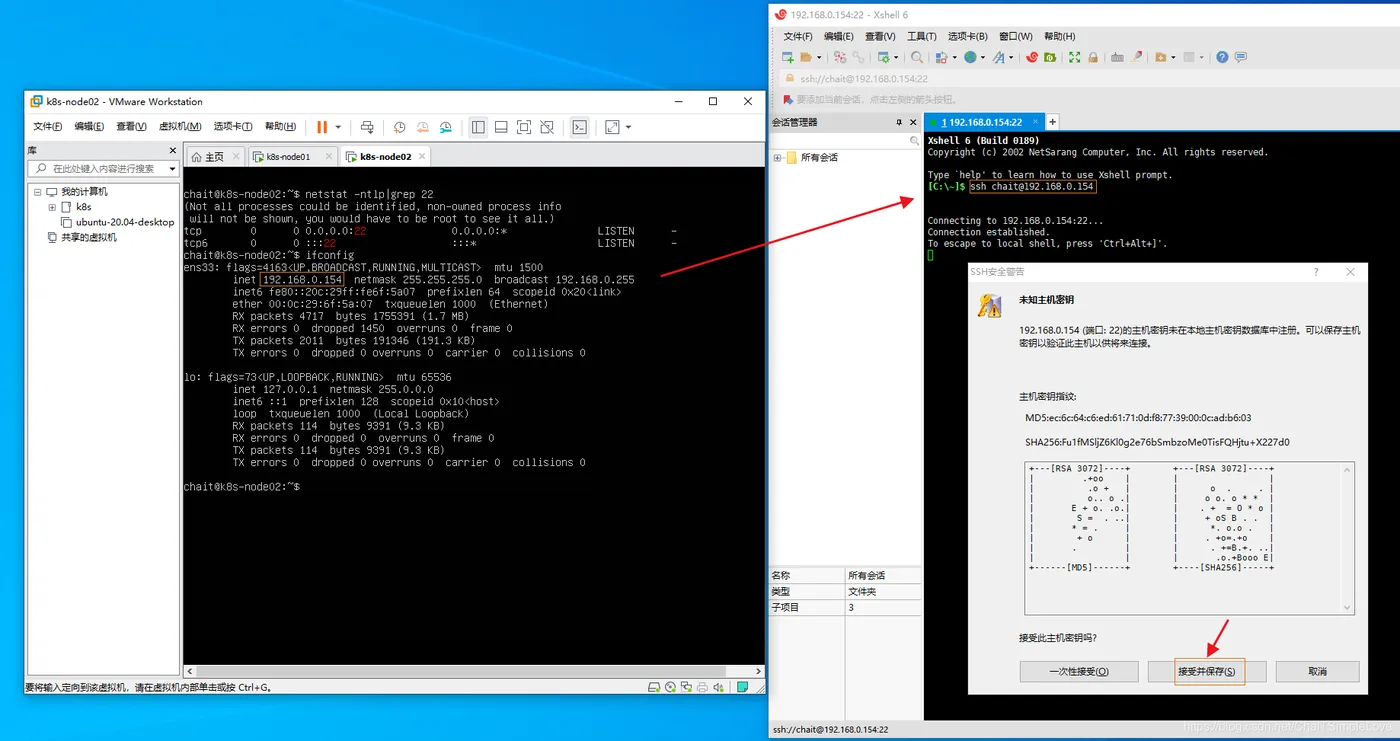Click 一次性接受(O) button
1400x741 pixels.
(1079, 671)
